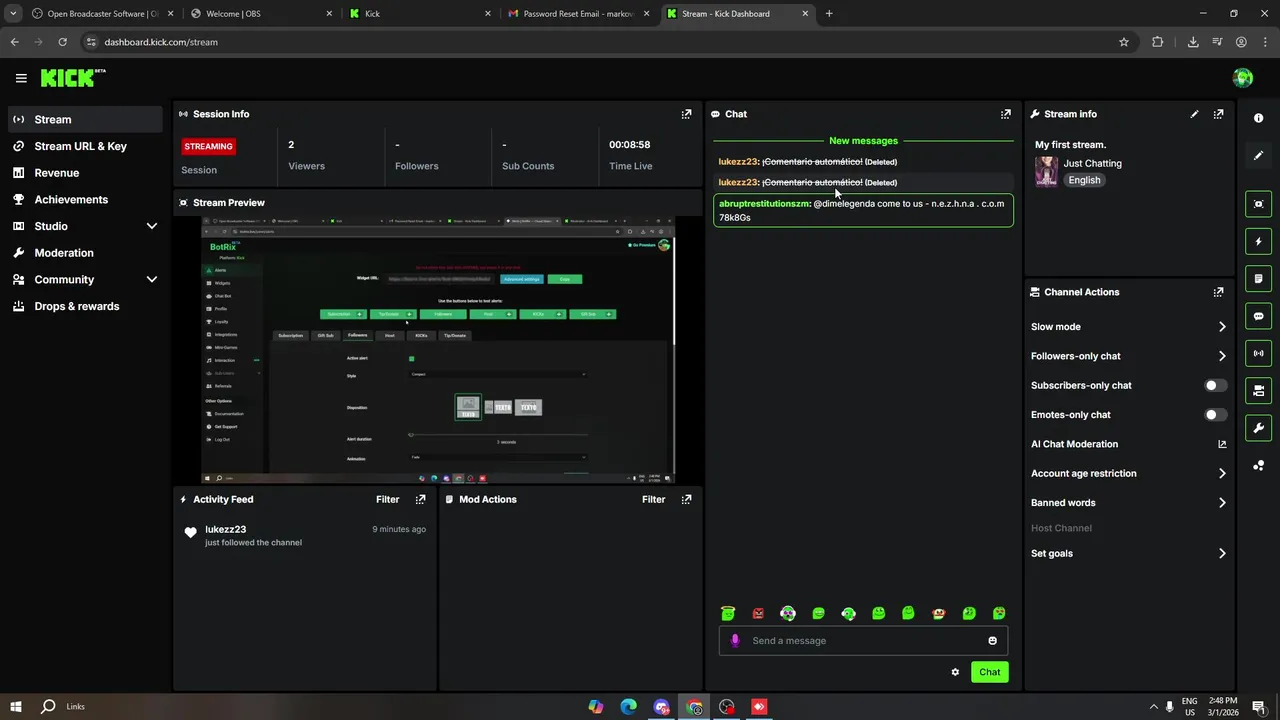Image resolution: width=1280 pixels, height=720 pixels.
Task: Click the English language tag
Action: 1084,180
